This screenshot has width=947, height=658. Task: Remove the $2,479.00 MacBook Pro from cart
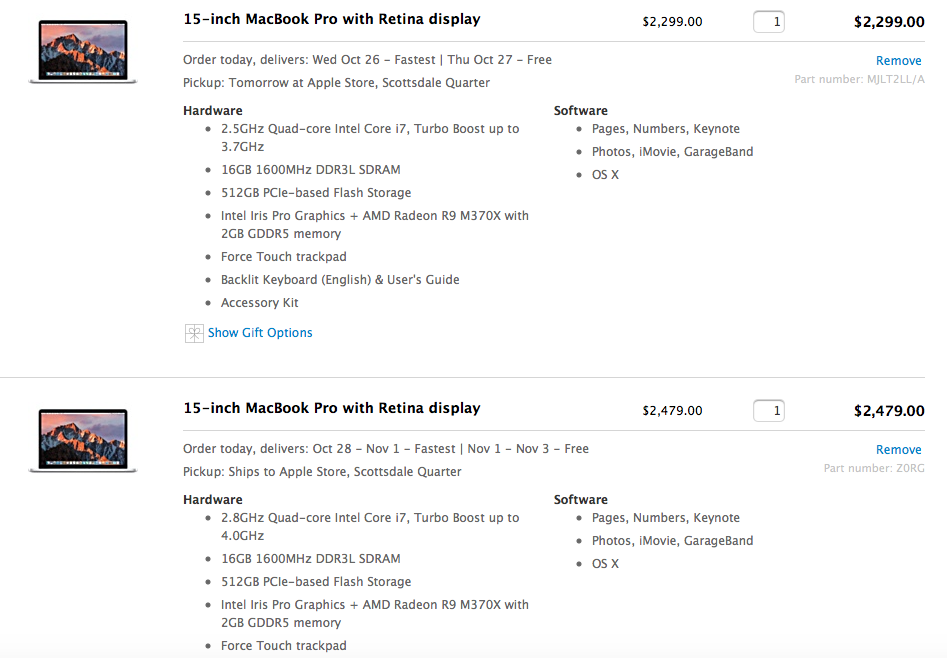click(x=898, y=450)
